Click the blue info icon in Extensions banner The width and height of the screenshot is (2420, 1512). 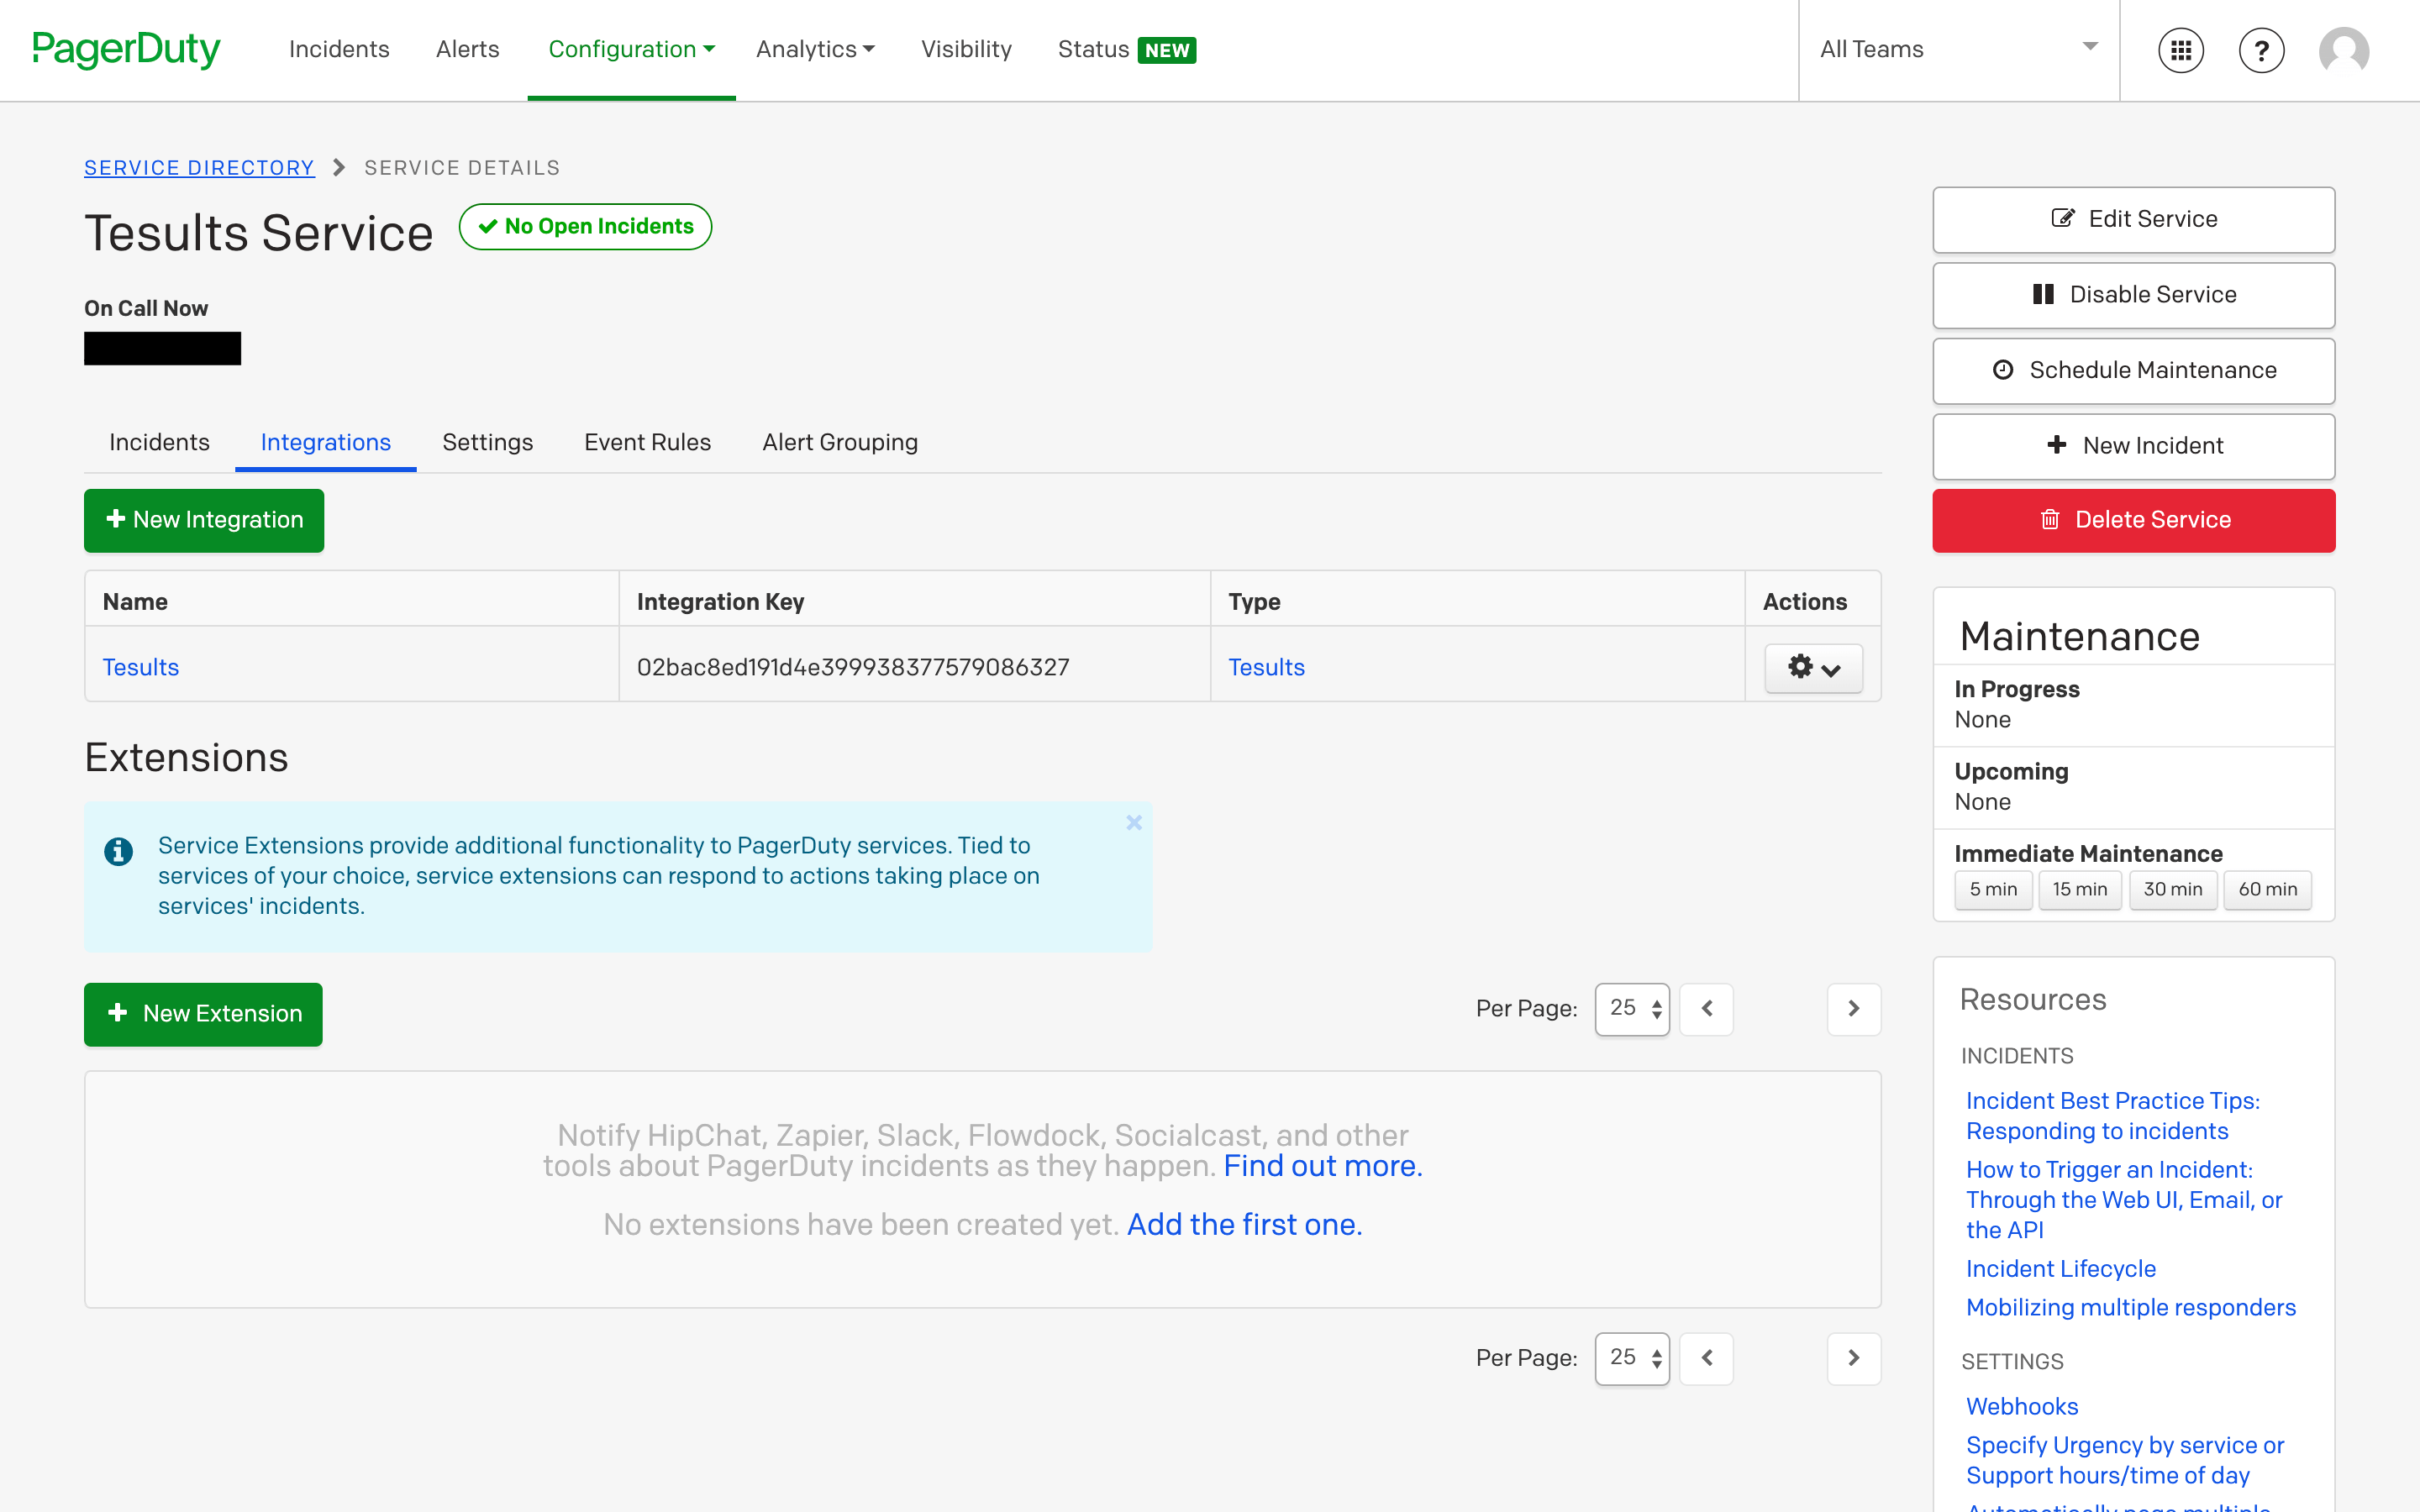click(118, 851)
